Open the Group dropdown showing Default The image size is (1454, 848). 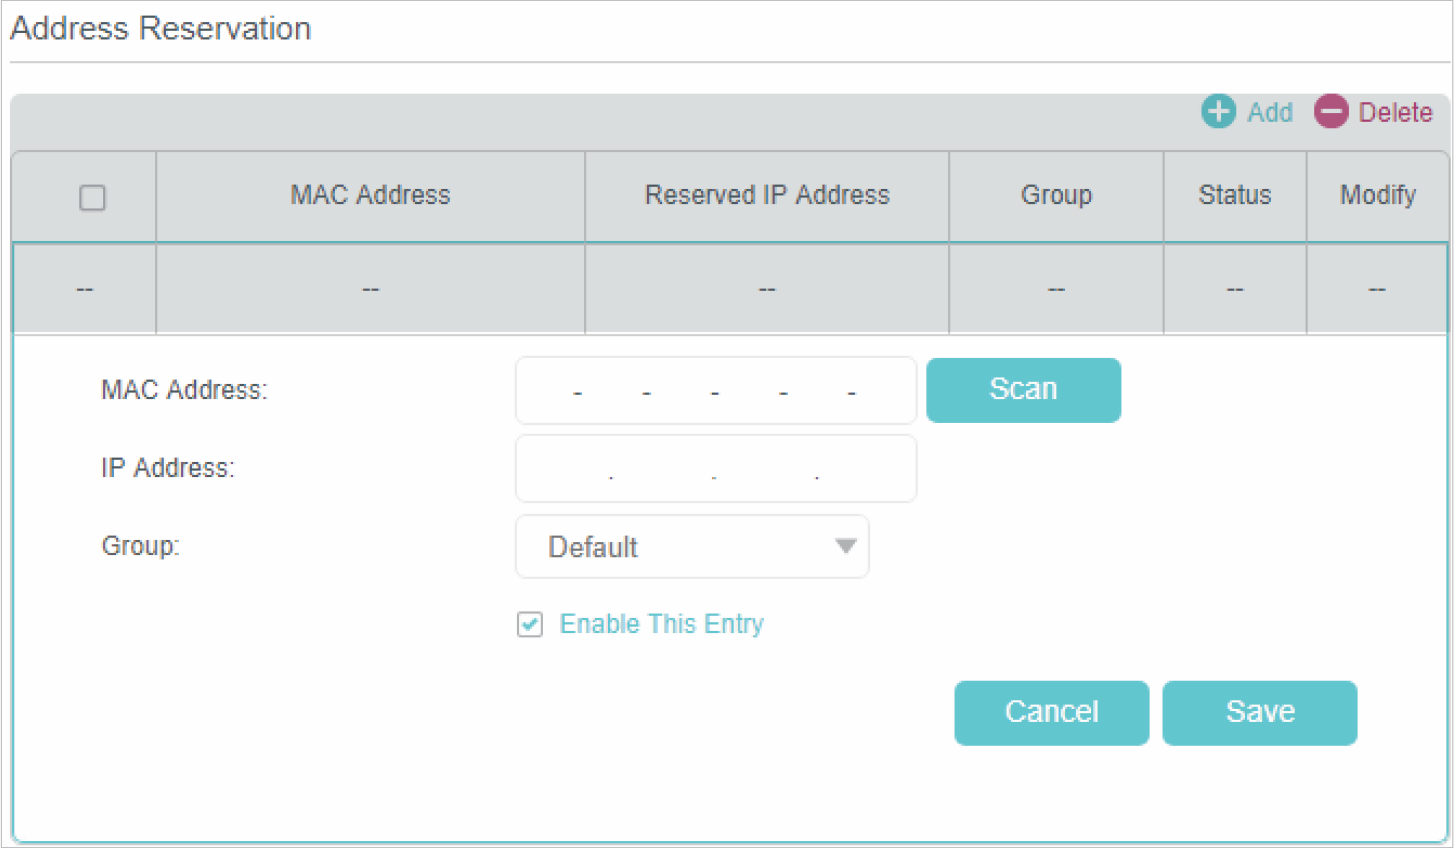[x=691, y=547]
